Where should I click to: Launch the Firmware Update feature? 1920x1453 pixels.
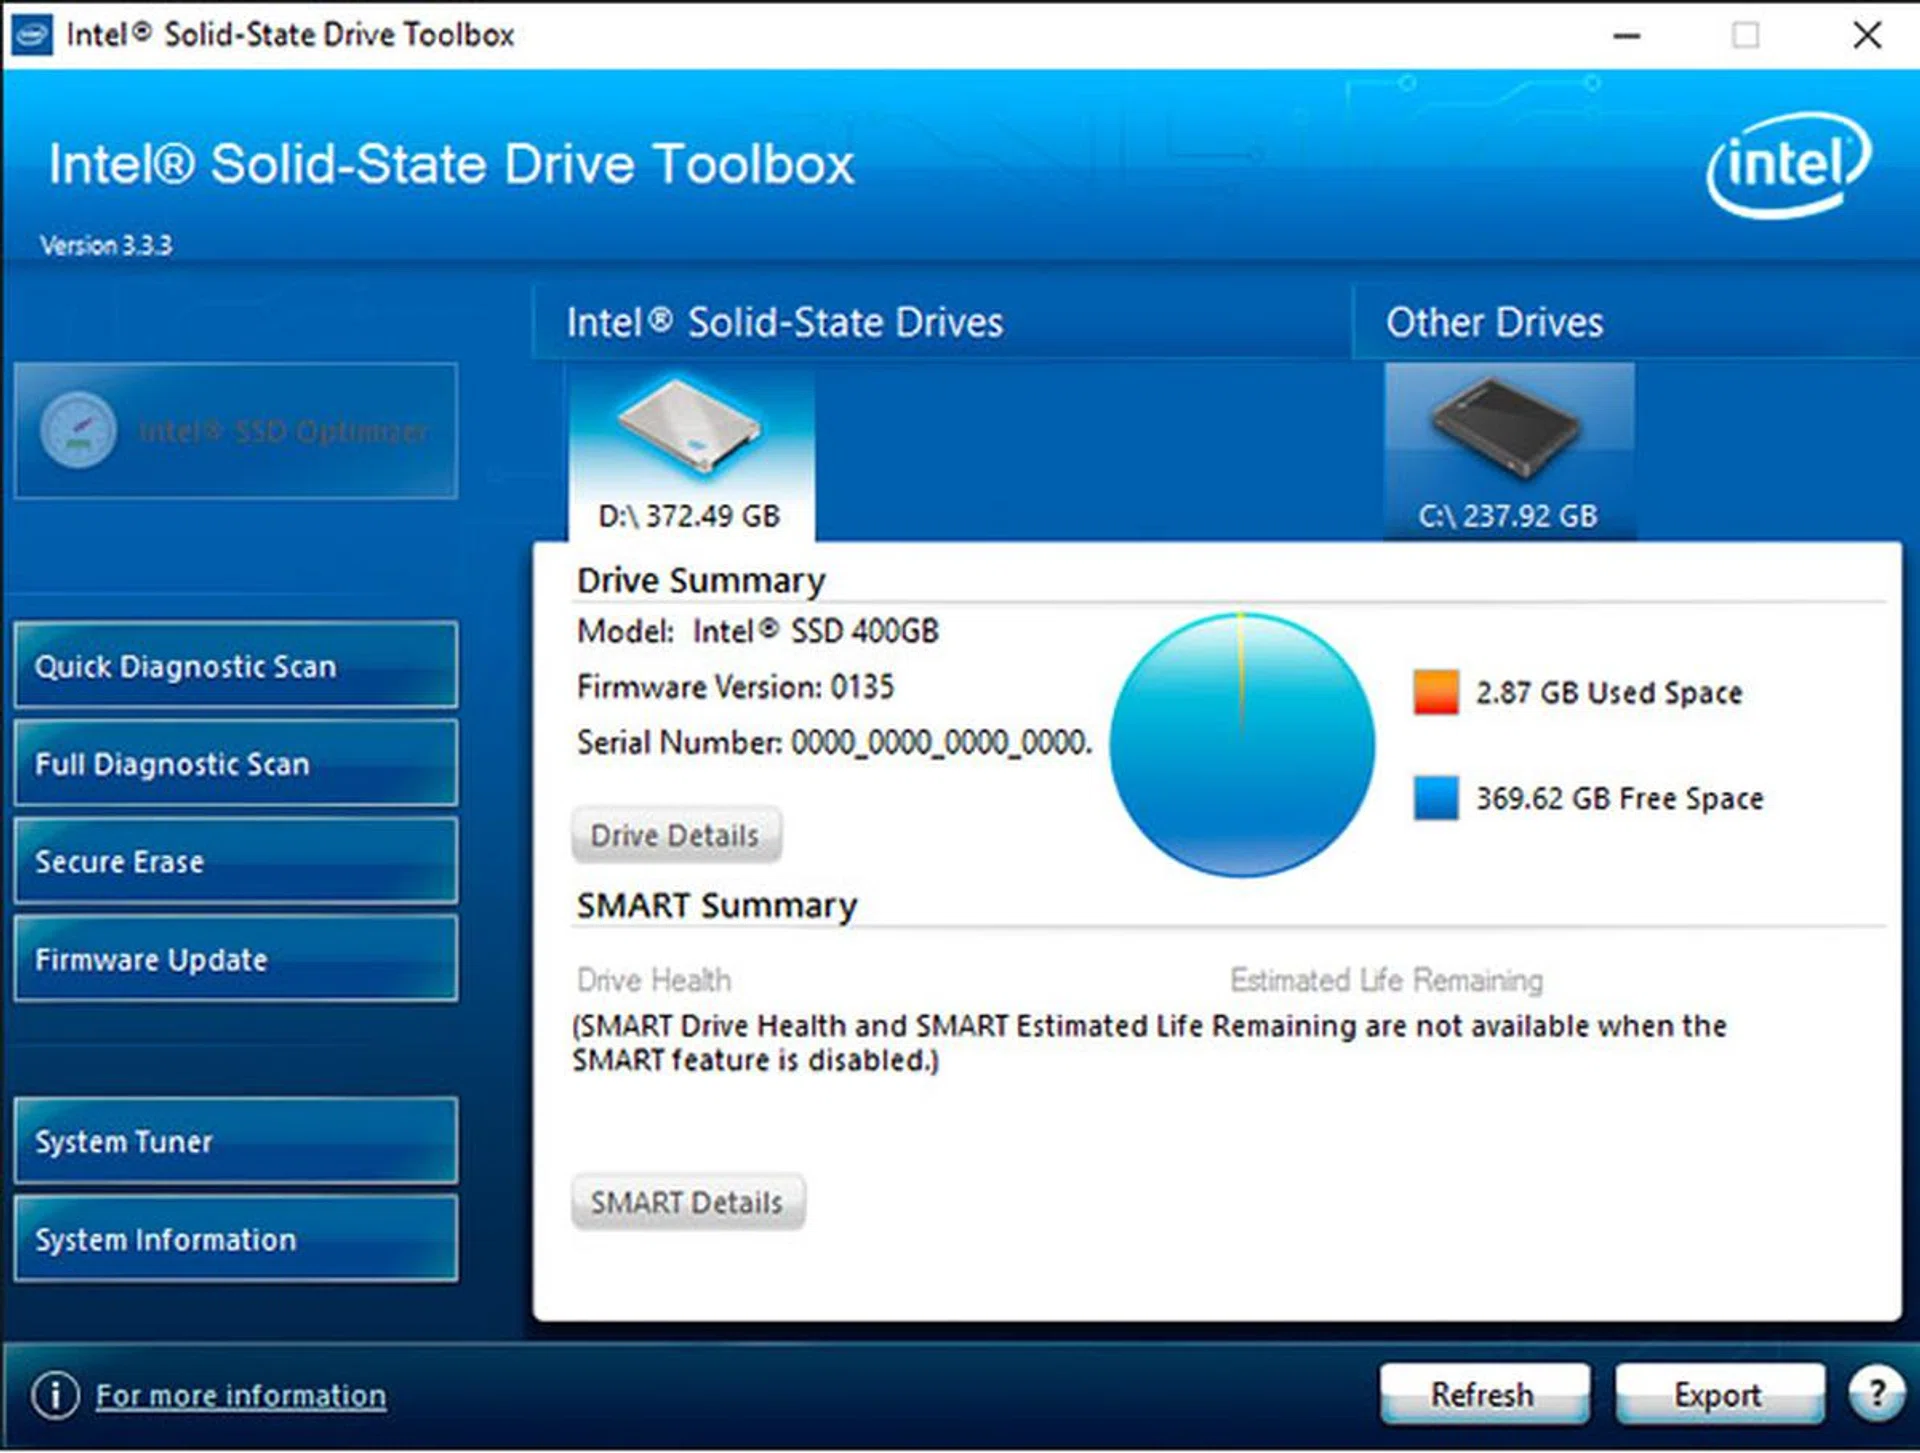click(x=235, y=958)
